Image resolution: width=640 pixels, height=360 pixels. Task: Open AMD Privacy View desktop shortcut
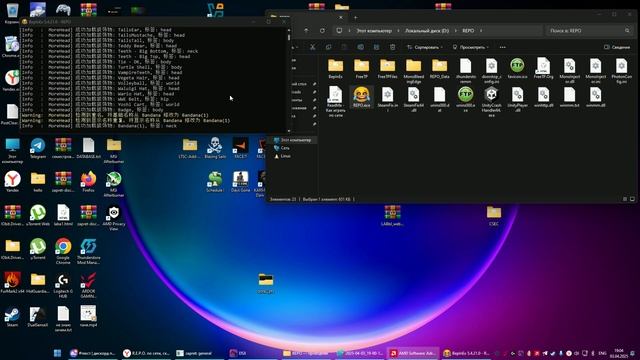(x=113, y=218)
